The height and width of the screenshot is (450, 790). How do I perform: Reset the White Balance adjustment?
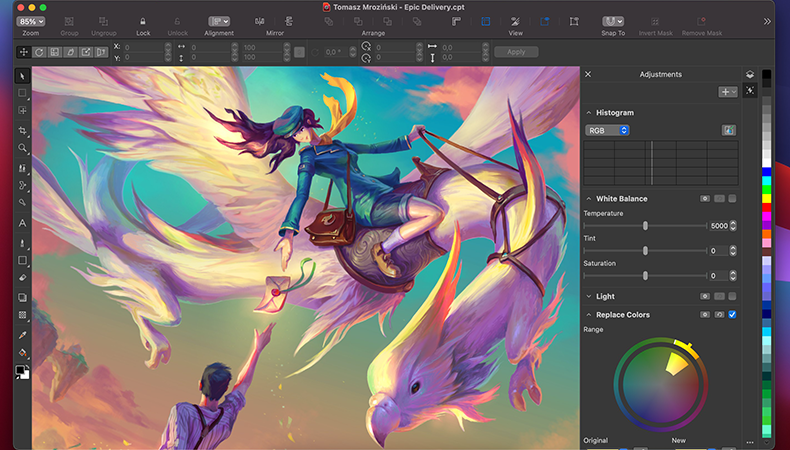click(719, 199)
